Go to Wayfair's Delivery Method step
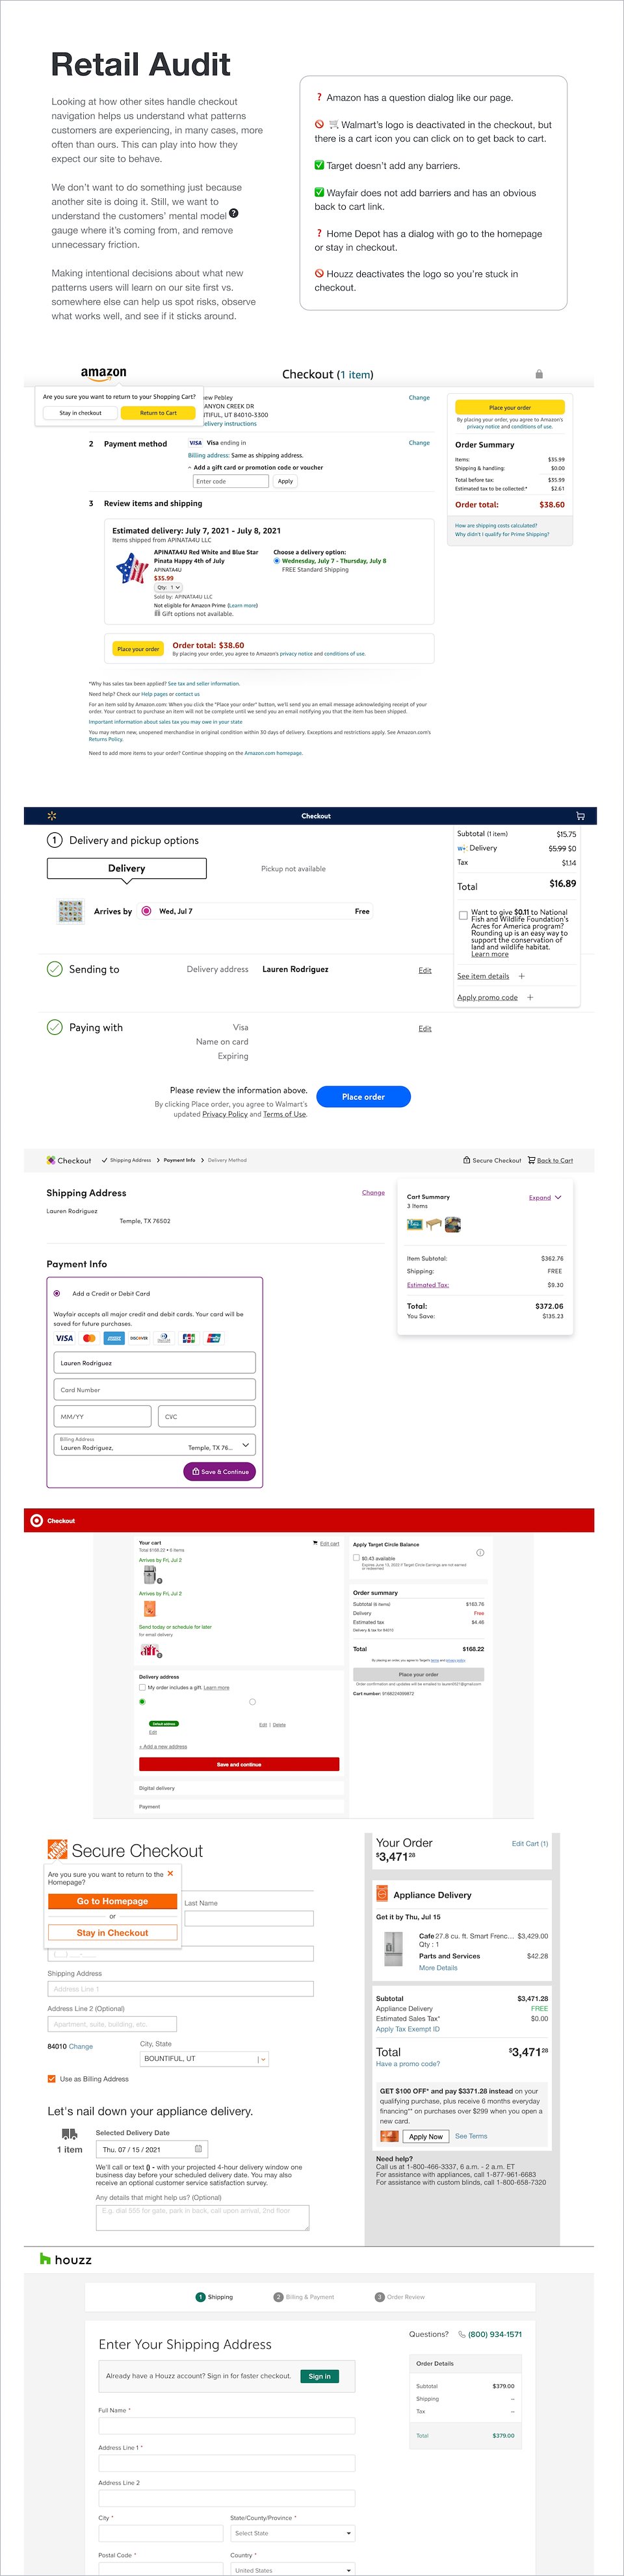 coord(227,1160)
